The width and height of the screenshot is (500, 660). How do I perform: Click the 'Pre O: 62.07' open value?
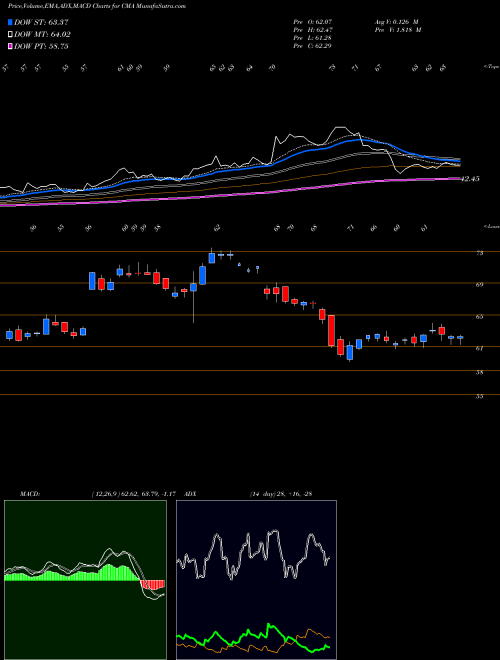[313, 21]
